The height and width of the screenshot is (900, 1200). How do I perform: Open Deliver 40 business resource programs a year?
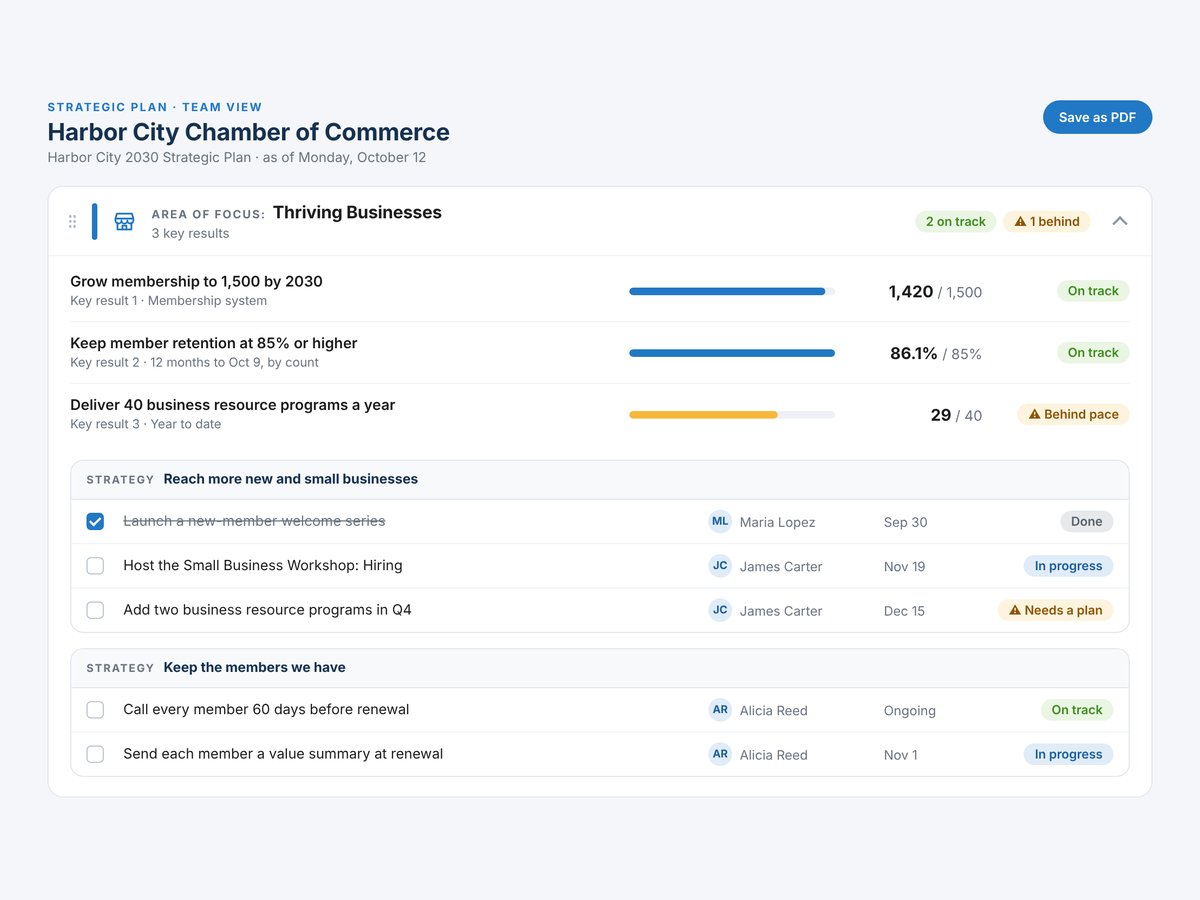(x=232, y=405)
